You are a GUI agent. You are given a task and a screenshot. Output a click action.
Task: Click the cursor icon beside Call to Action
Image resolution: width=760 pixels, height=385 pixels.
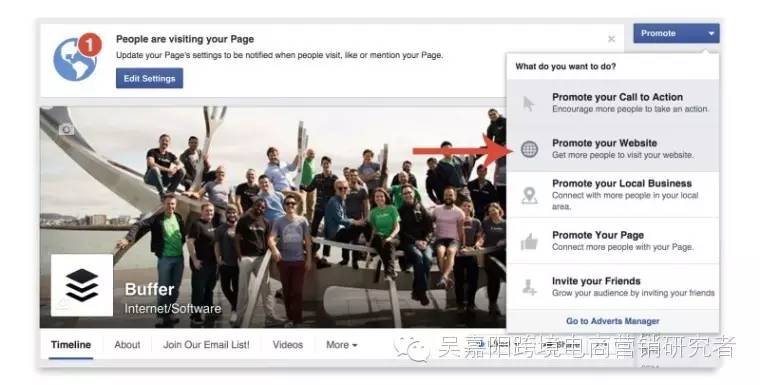pos(528,103)
